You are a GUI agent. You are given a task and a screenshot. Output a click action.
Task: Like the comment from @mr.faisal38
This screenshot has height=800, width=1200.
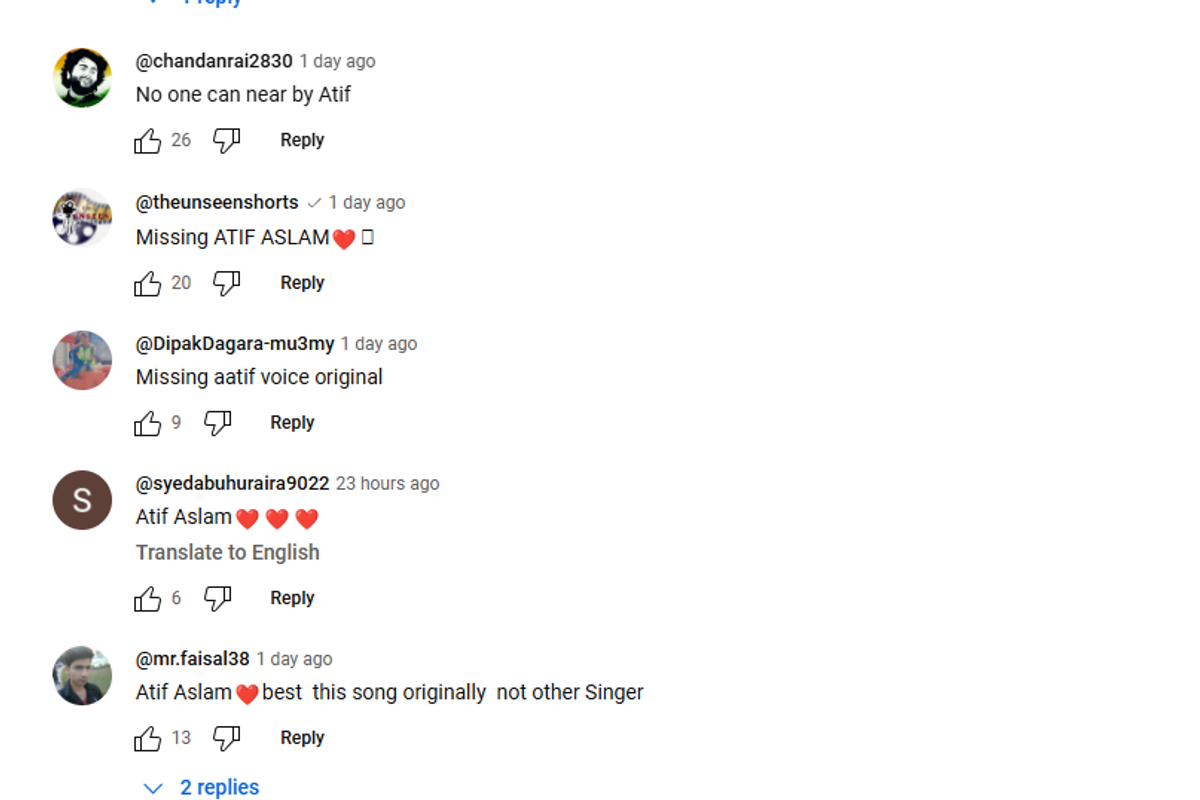click(x=148, y=739)
